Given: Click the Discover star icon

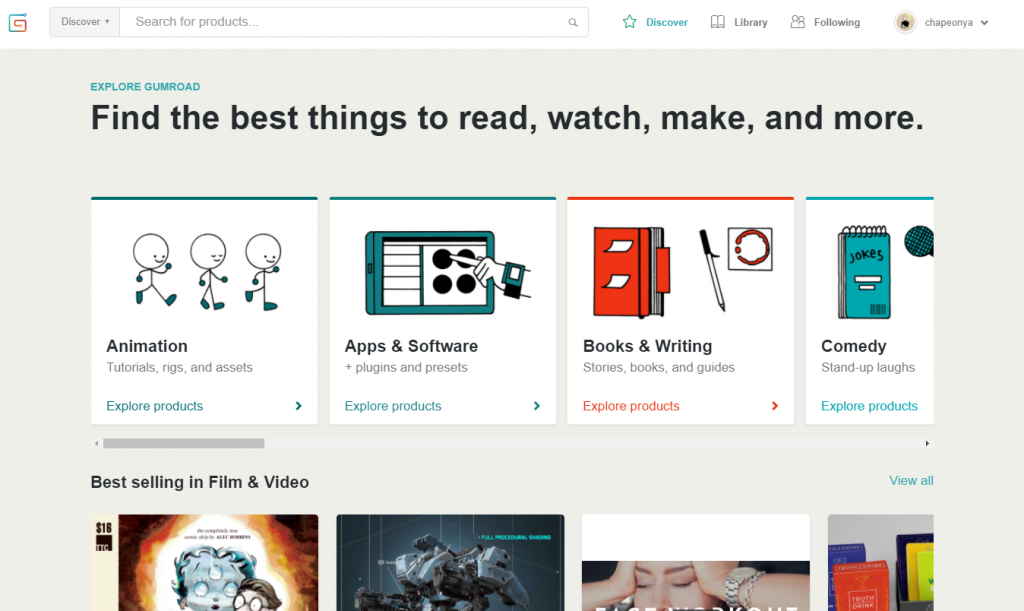Looking at the screenshot, I should pos(630,22).
